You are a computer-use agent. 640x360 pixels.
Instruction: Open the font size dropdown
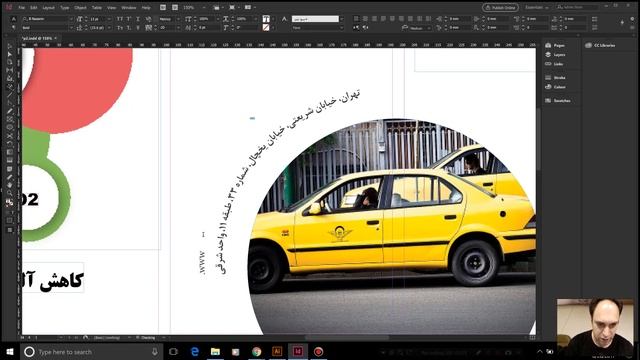109,19
